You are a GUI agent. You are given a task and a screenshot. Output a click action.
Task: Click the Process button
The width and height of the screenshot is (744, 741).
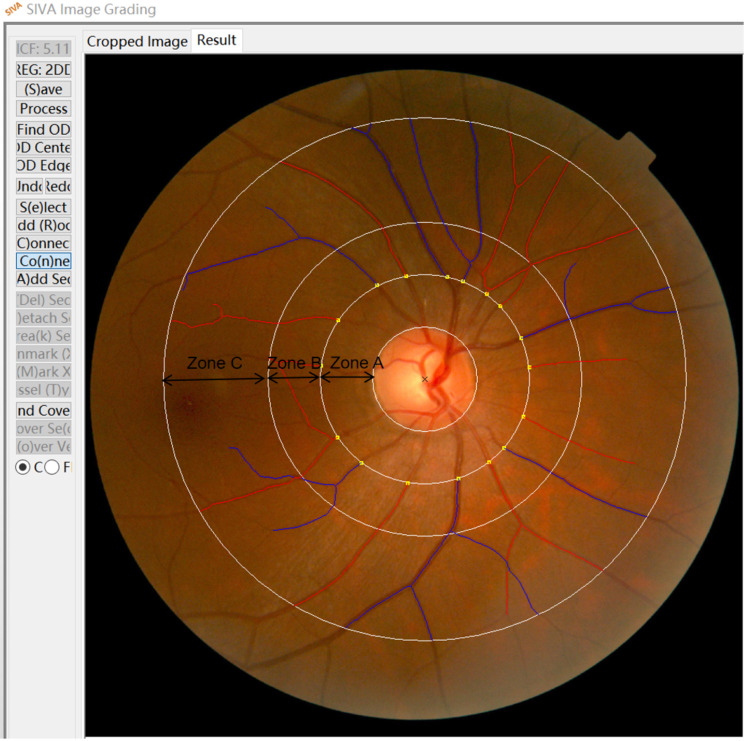43,109
